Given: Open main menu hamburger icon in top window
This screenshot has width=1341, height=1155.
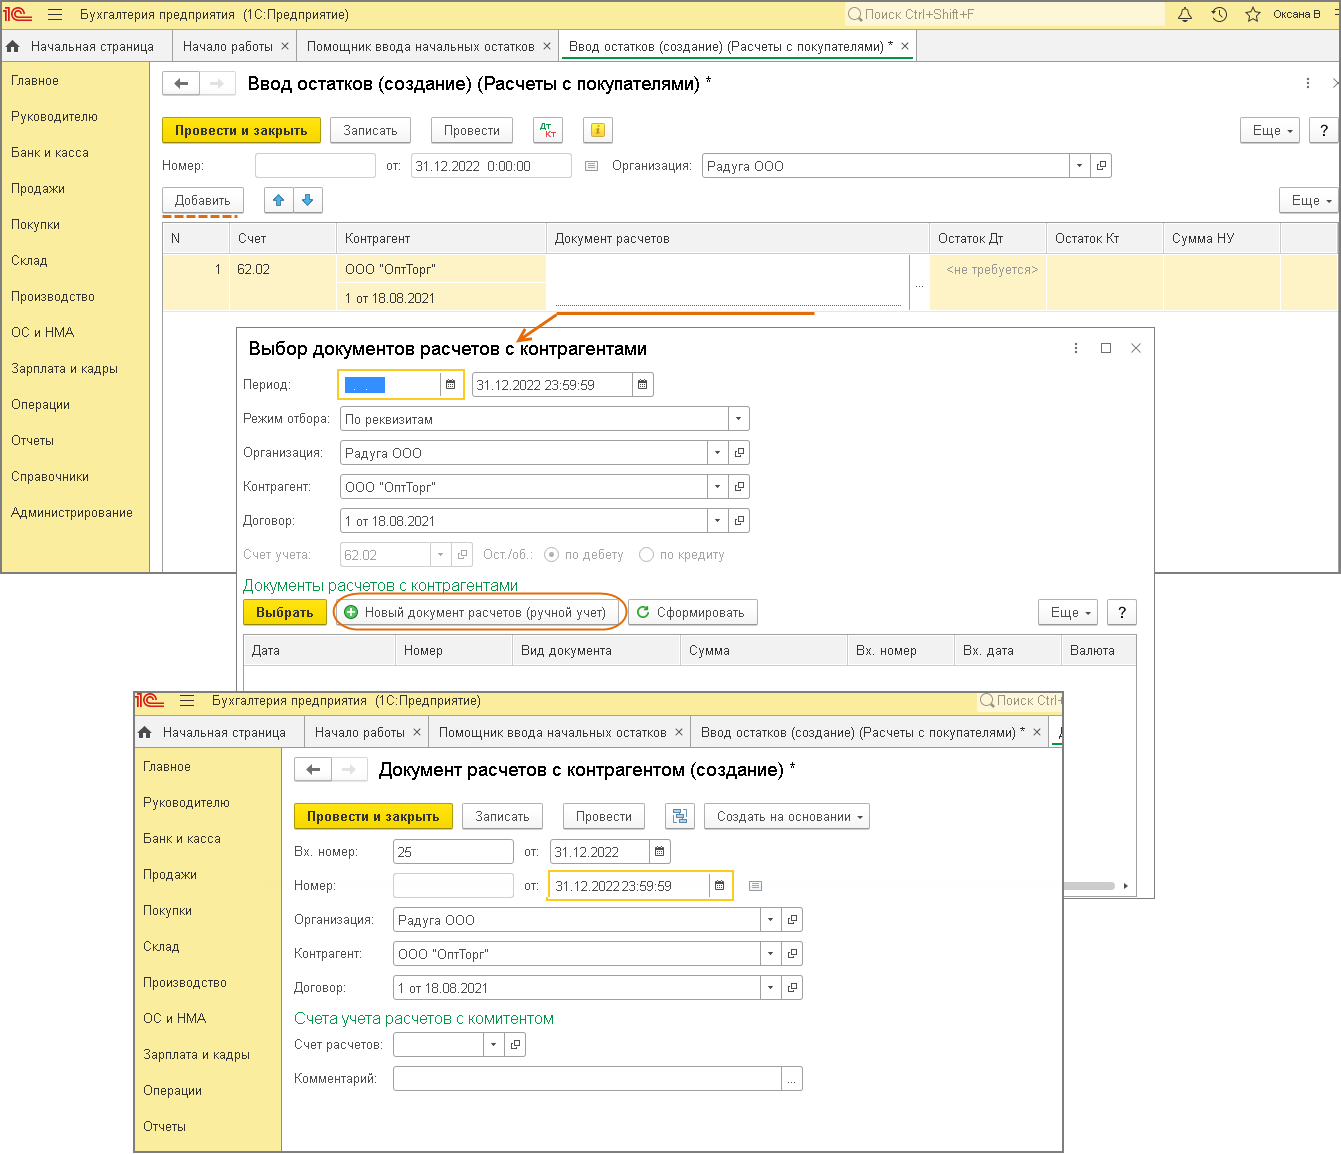Looking at the screenshot, I should [55, 15].
